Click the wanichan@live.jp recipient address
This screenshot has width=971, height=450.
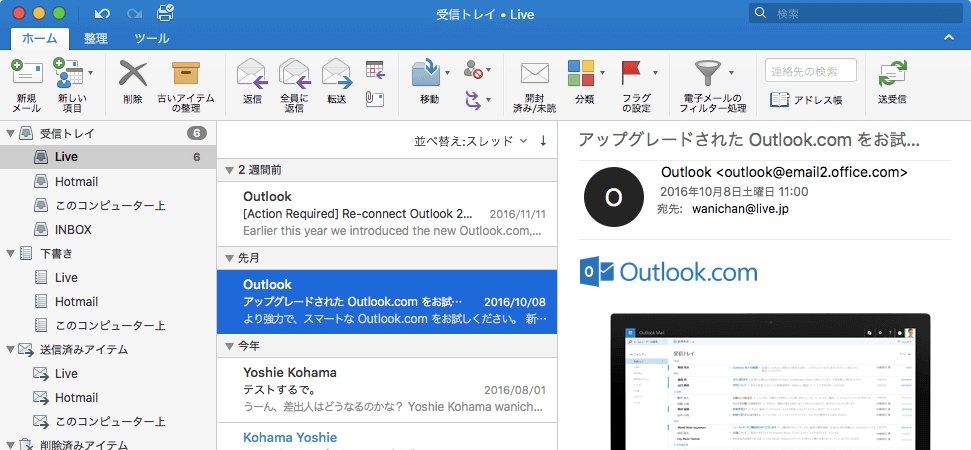(741, 209)
